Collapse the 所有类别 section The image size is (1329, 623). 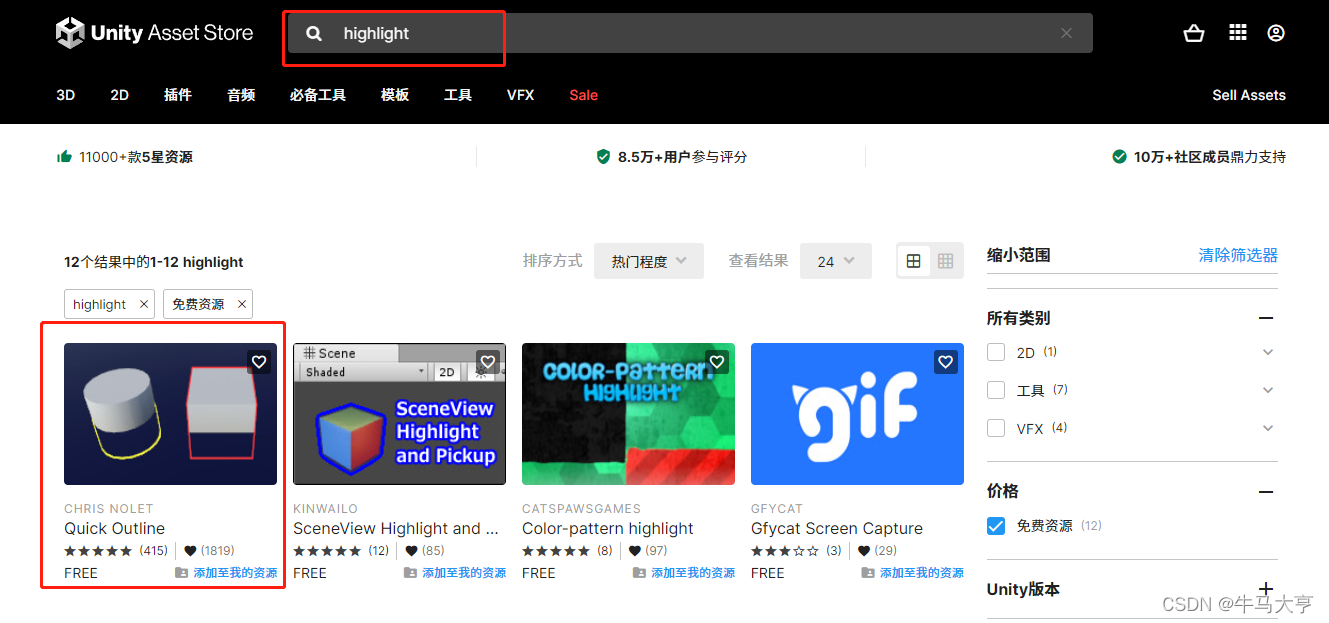1266,318
